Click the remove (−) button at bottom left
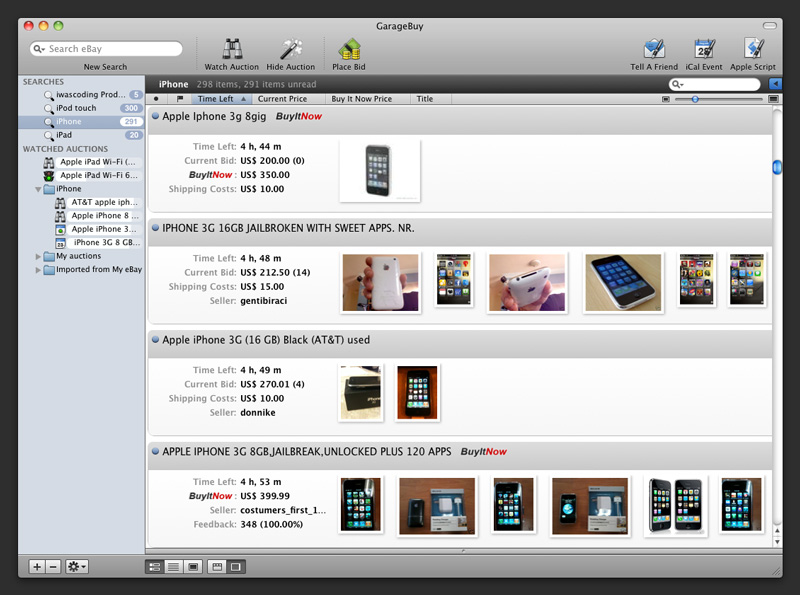 coord(53,567)
